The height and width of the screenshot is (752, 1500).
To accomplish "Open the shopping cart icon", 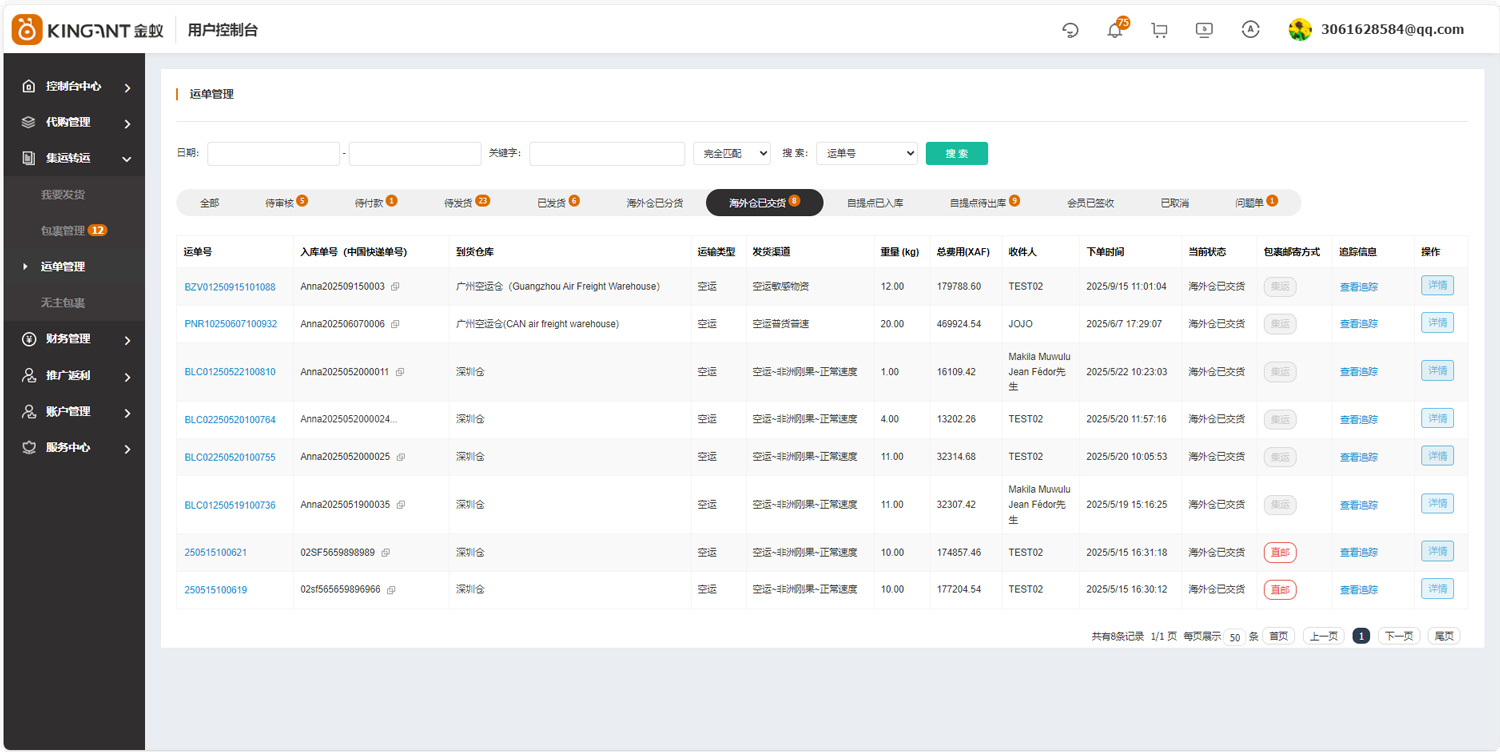I will [1160, 30].
